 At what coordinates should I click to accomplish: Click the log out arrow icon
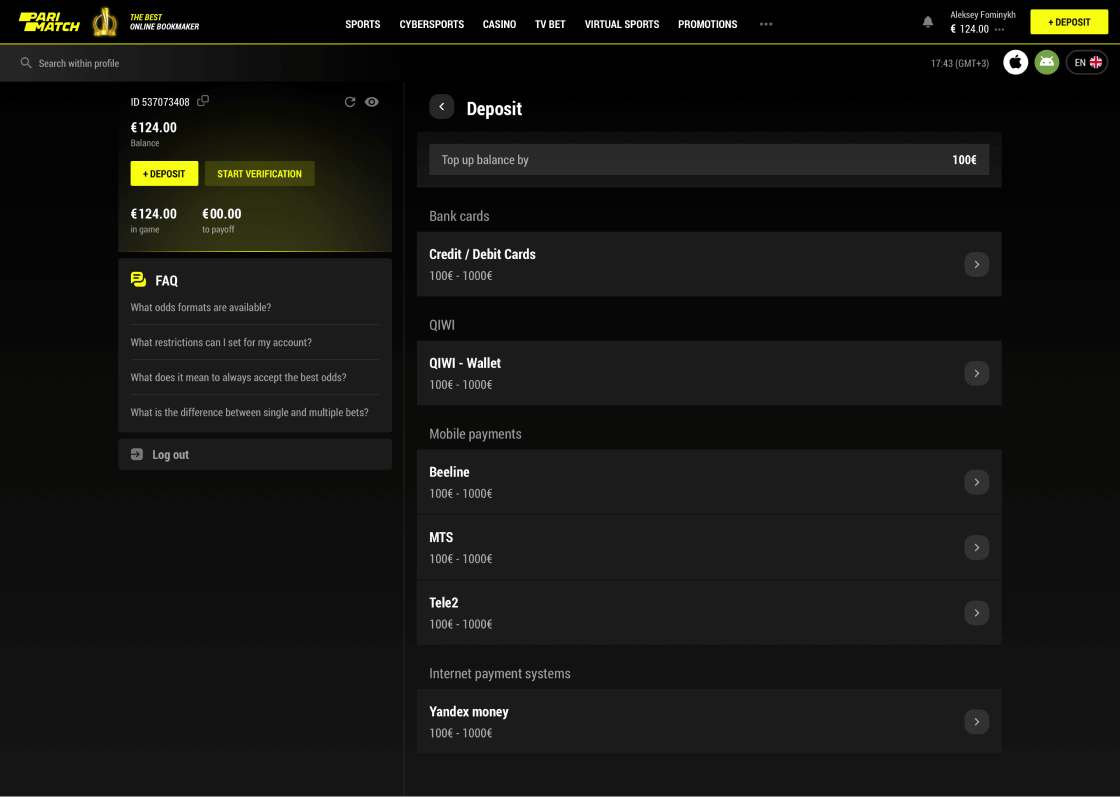(x=137, y=454)
